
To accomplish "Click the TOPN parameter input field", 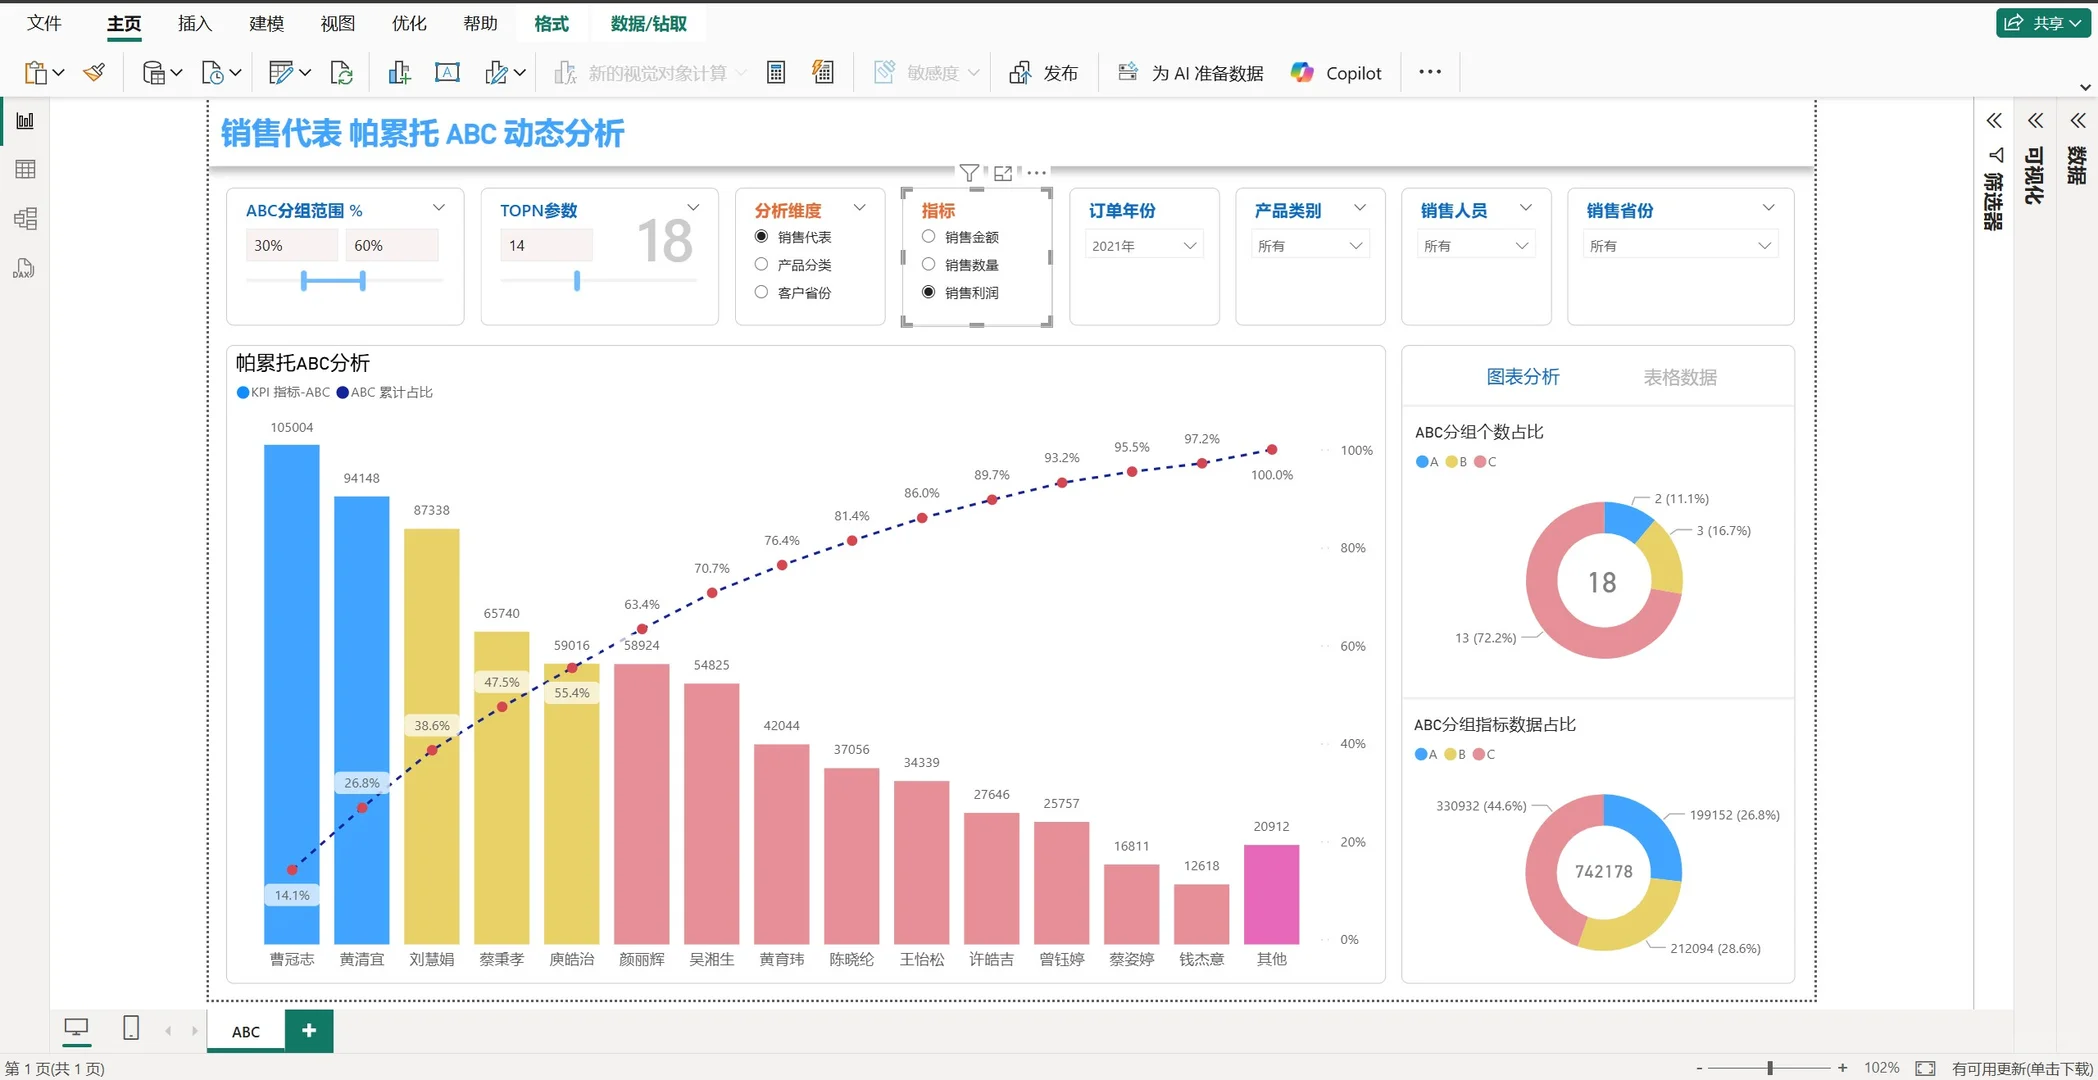I will click(546, 244).
